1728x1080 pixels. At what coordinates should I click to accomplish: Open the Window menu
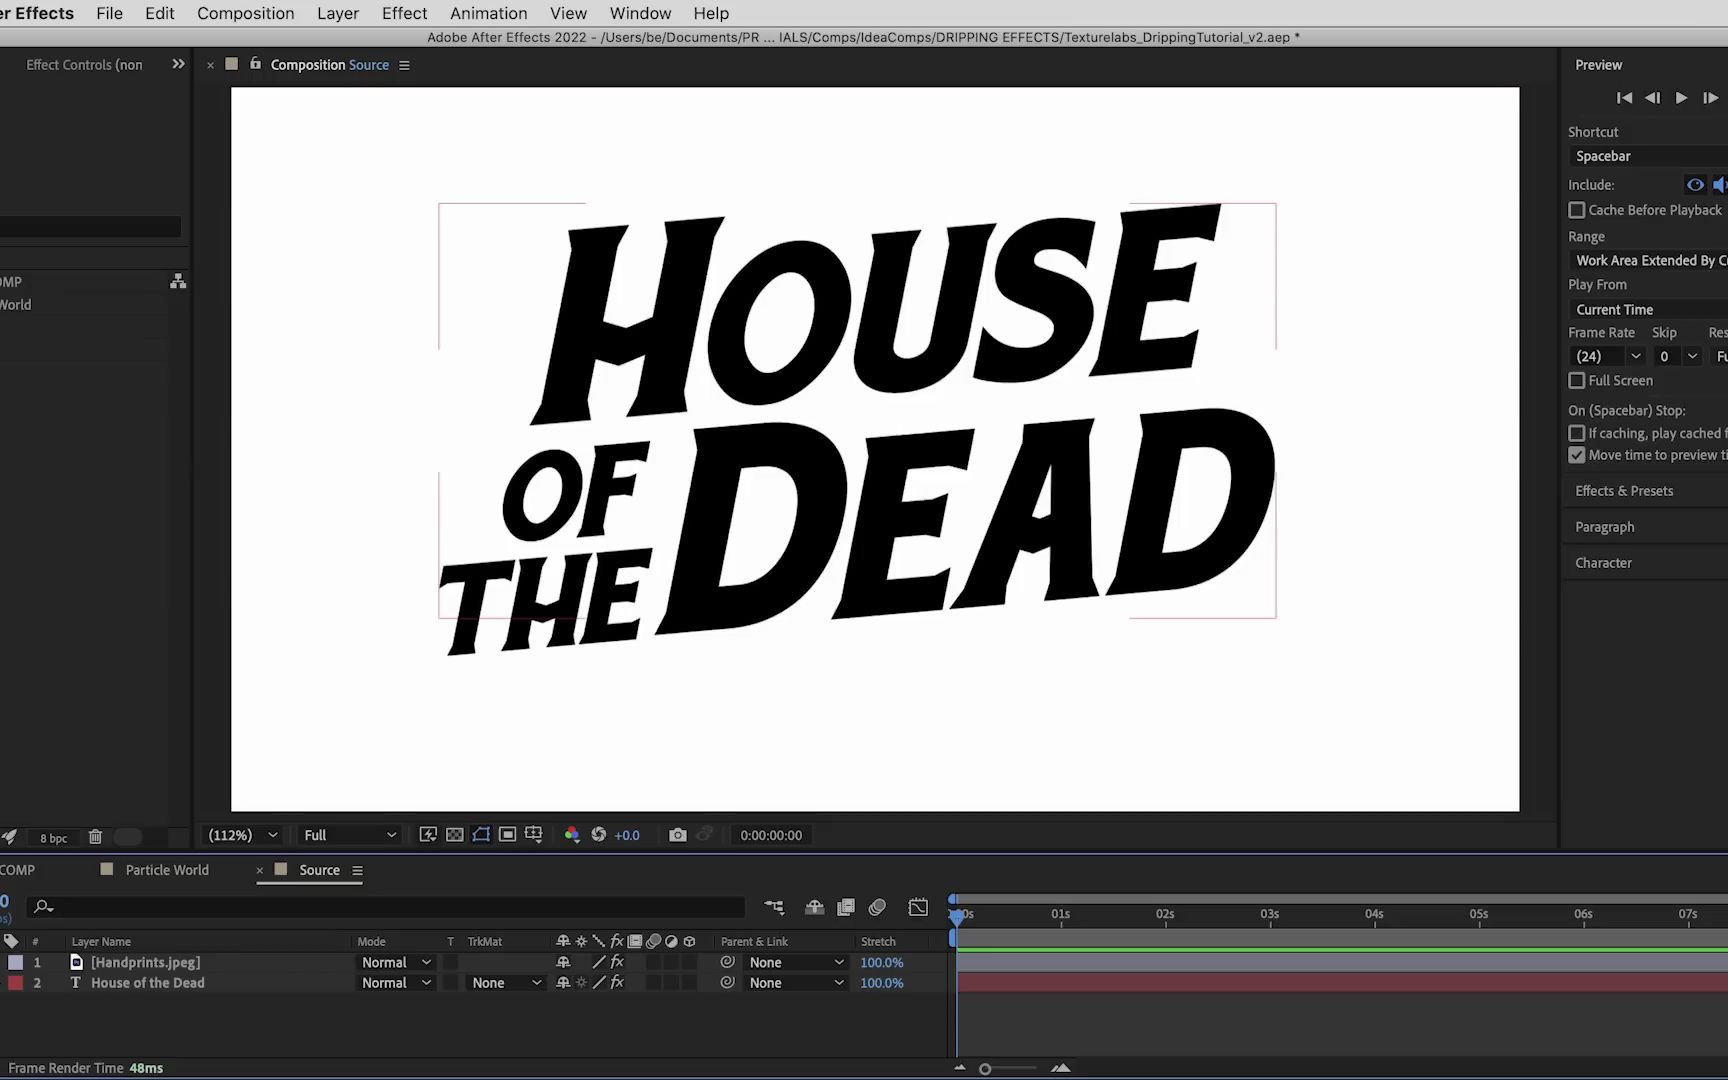640,13
